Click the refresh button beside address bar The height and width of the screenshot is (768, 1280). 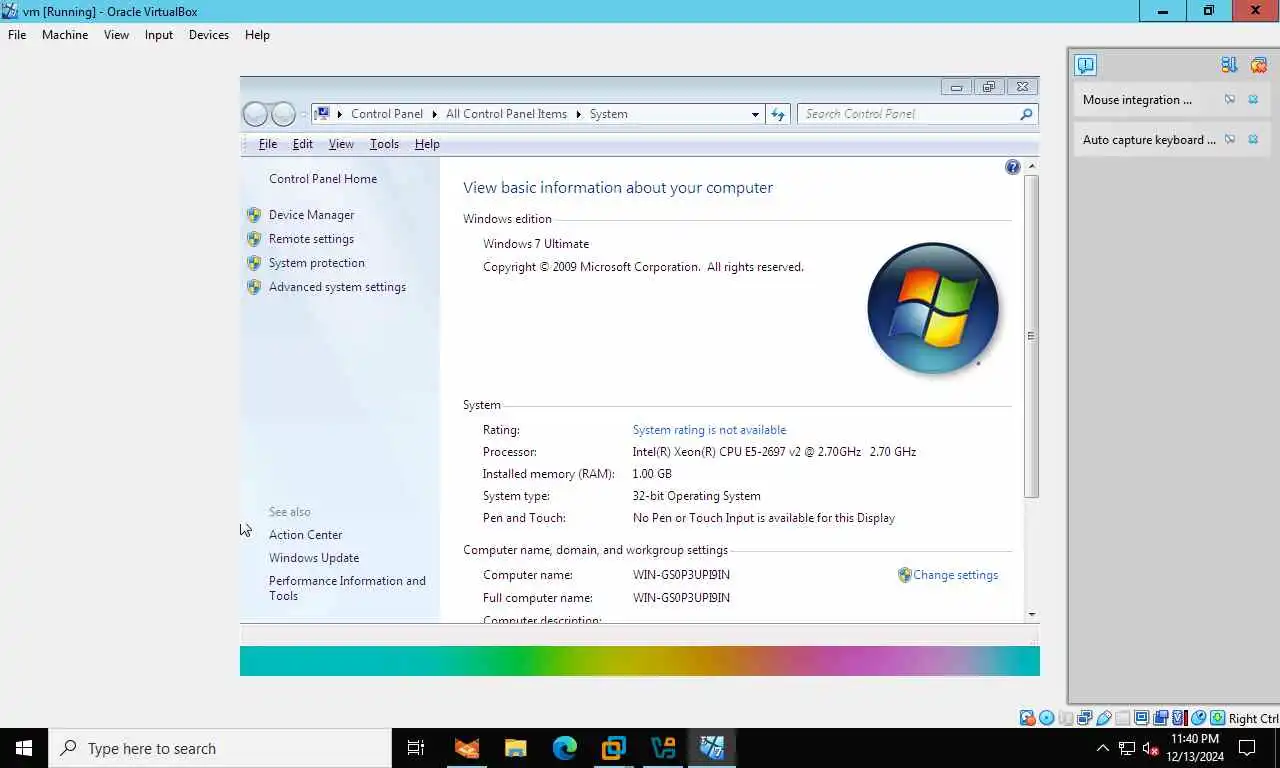tap(778, 114)
